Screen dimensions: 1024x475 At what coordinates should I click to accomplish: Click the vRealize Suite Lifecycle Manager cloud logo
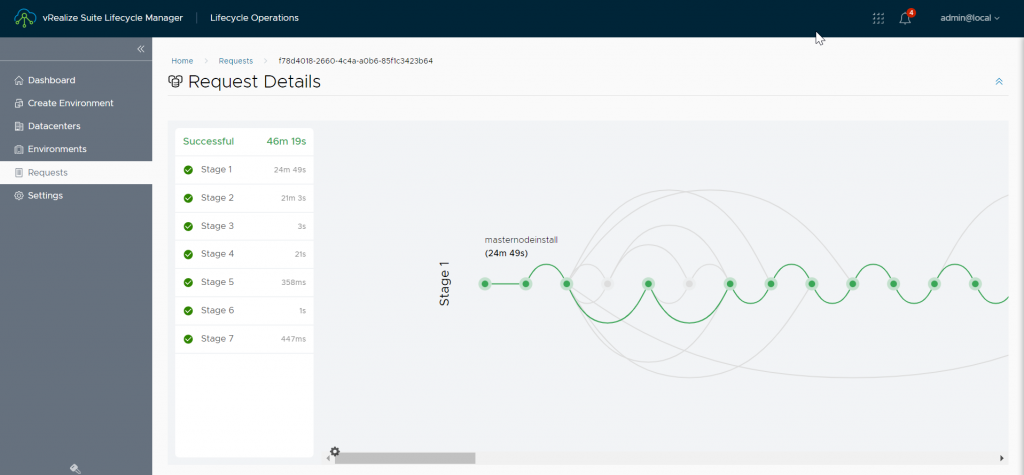coord(25,18)
